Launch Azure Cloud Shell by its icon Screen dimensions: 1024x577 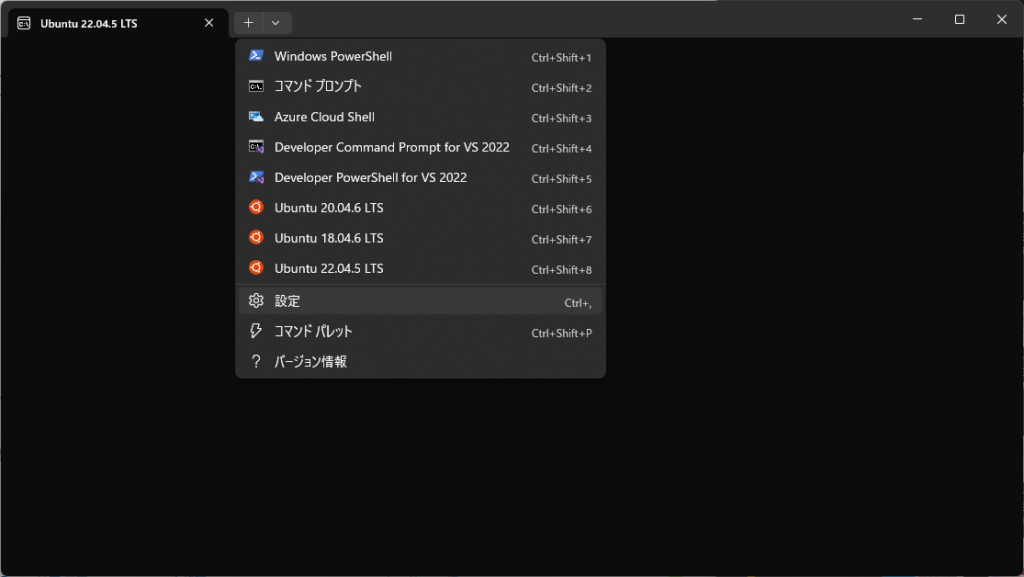click(x=257, y=117)
